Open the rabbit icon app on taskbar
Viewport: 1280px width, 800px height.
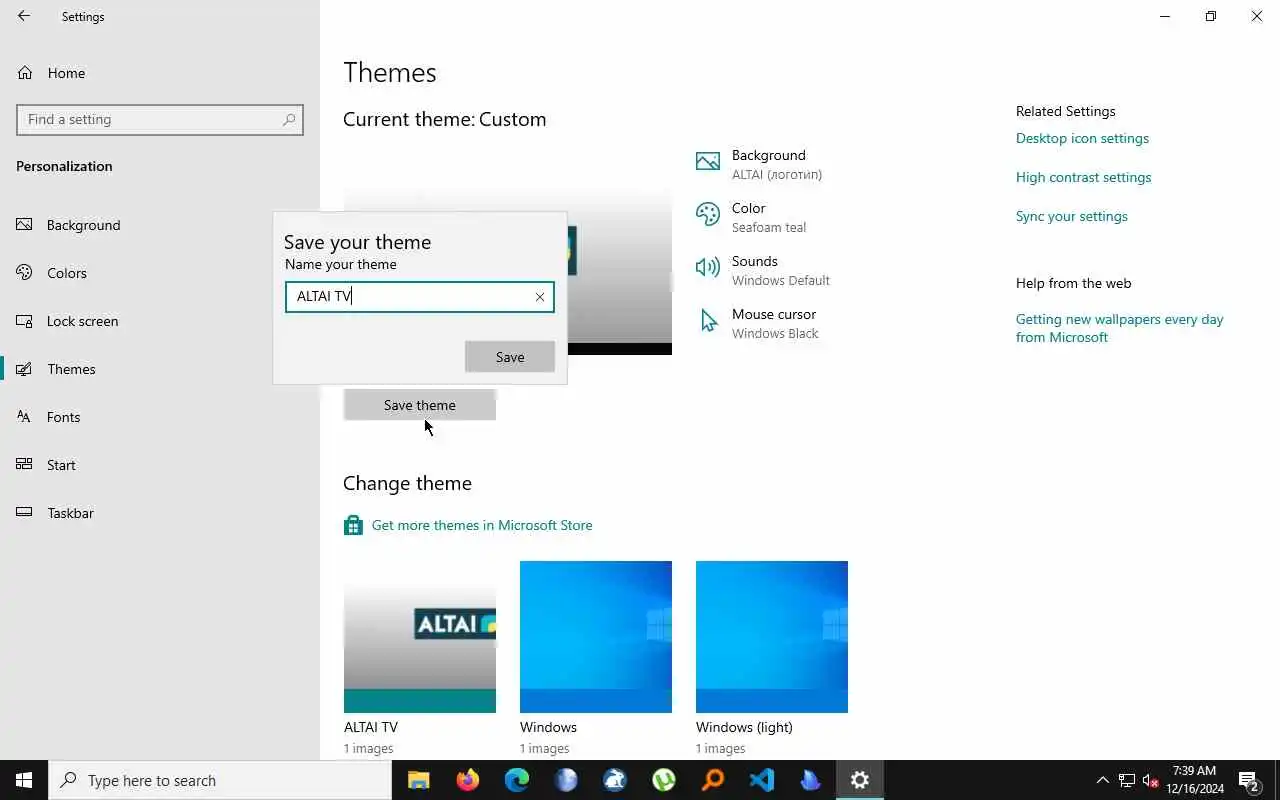click(x=614, y=780)
